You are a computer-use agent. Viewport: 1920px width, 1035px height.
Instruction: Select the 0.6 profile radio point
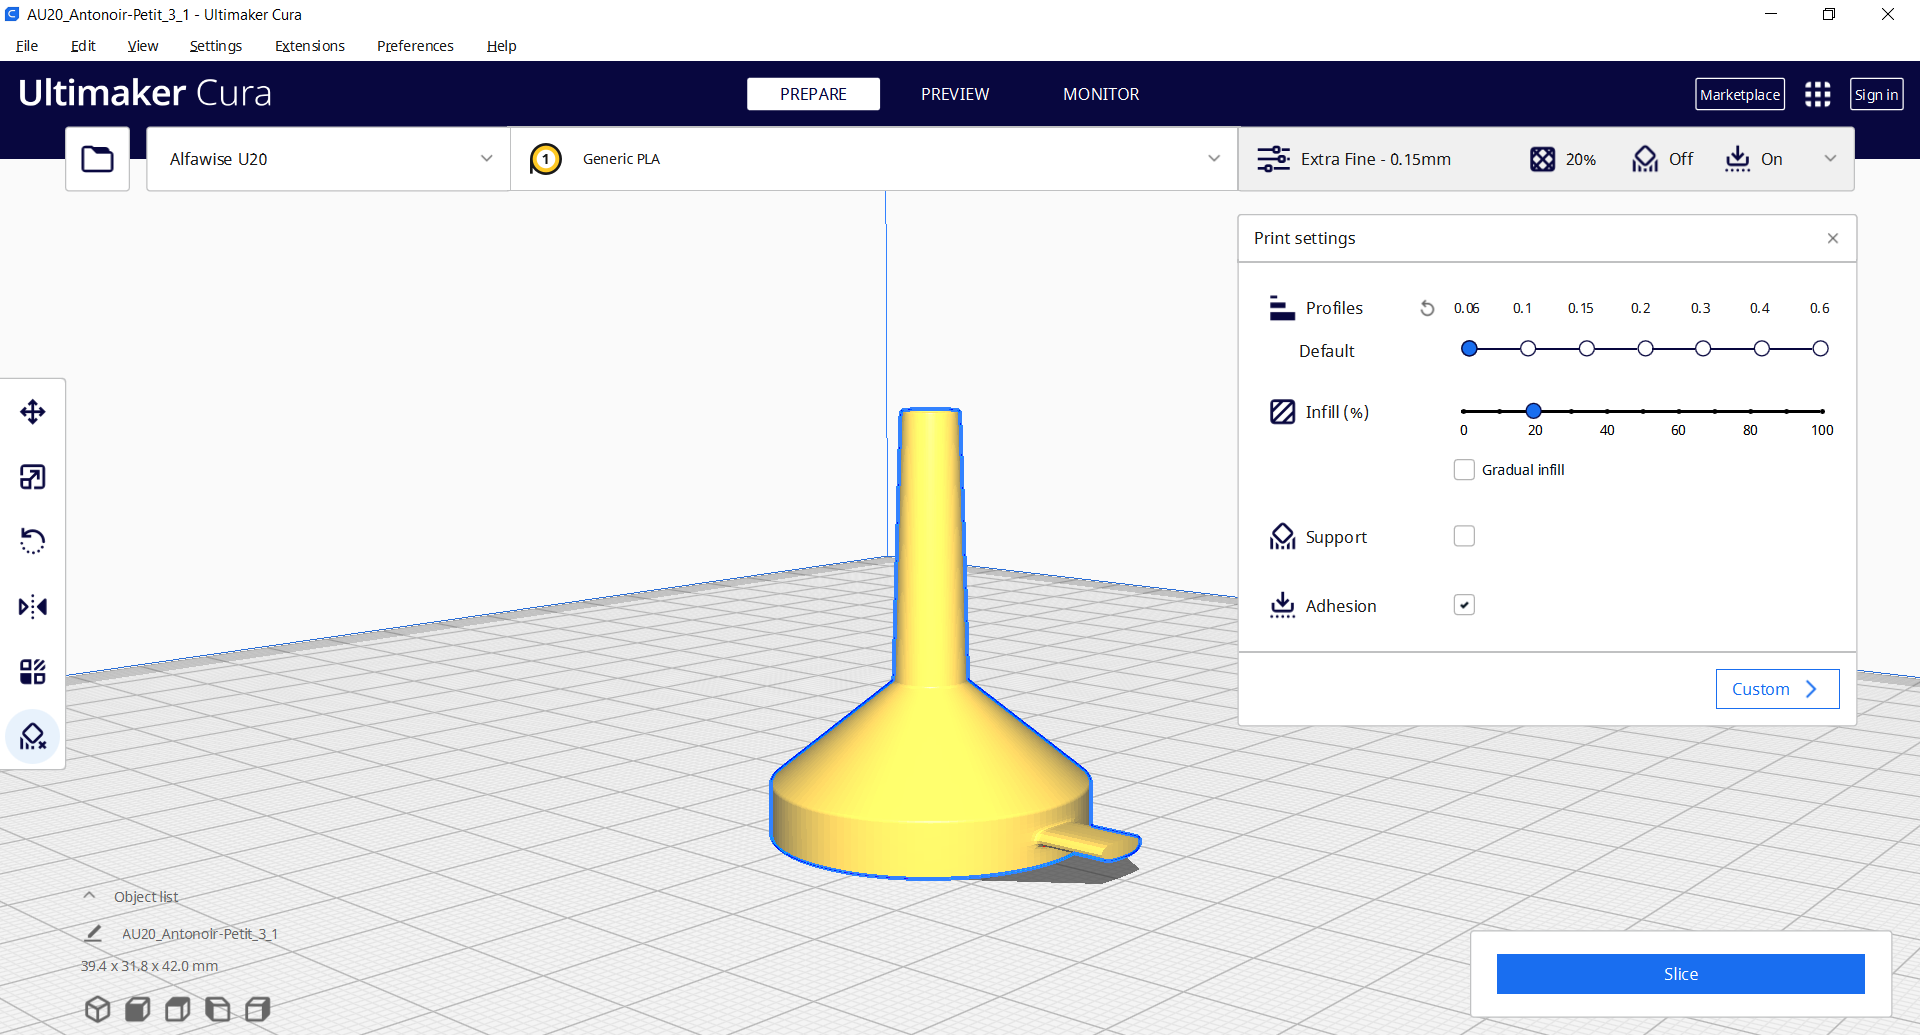point(1820,349)
